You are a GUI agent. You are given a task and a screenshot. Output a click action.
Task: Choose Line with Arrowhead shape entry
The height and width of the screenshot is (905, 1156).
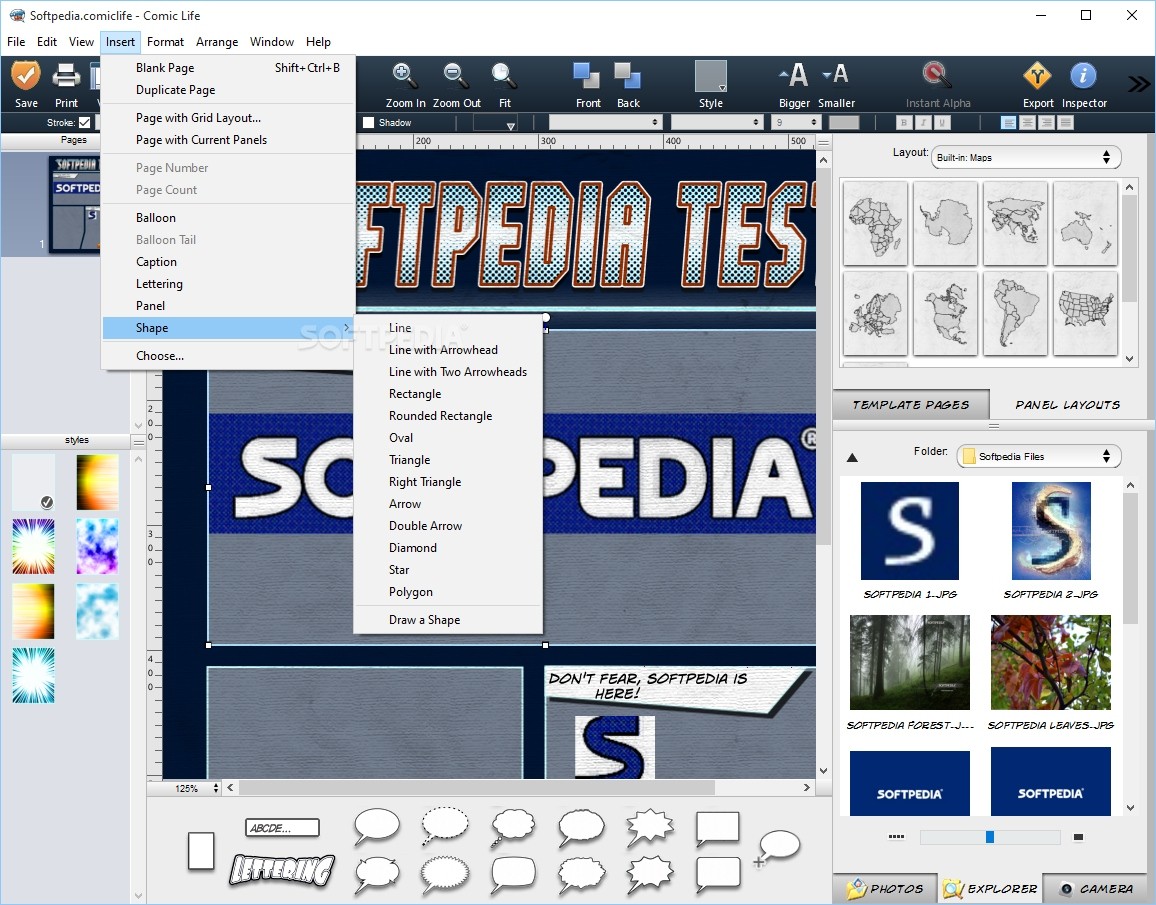[448, 350]
